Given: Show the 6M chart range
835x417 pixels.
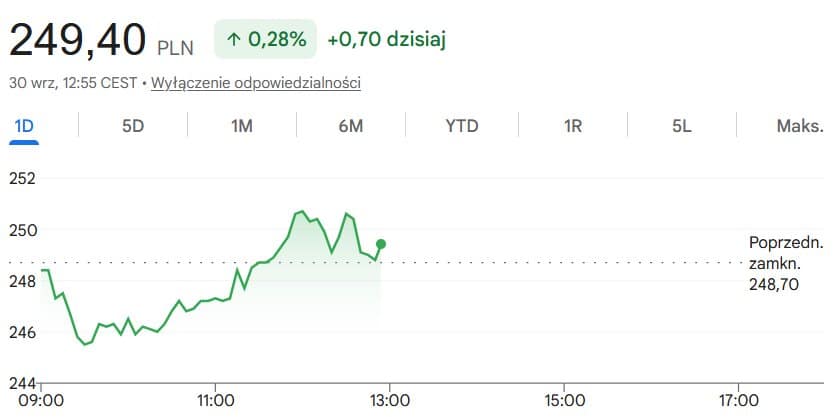Looking at the screenshot, I should point(350,127).
